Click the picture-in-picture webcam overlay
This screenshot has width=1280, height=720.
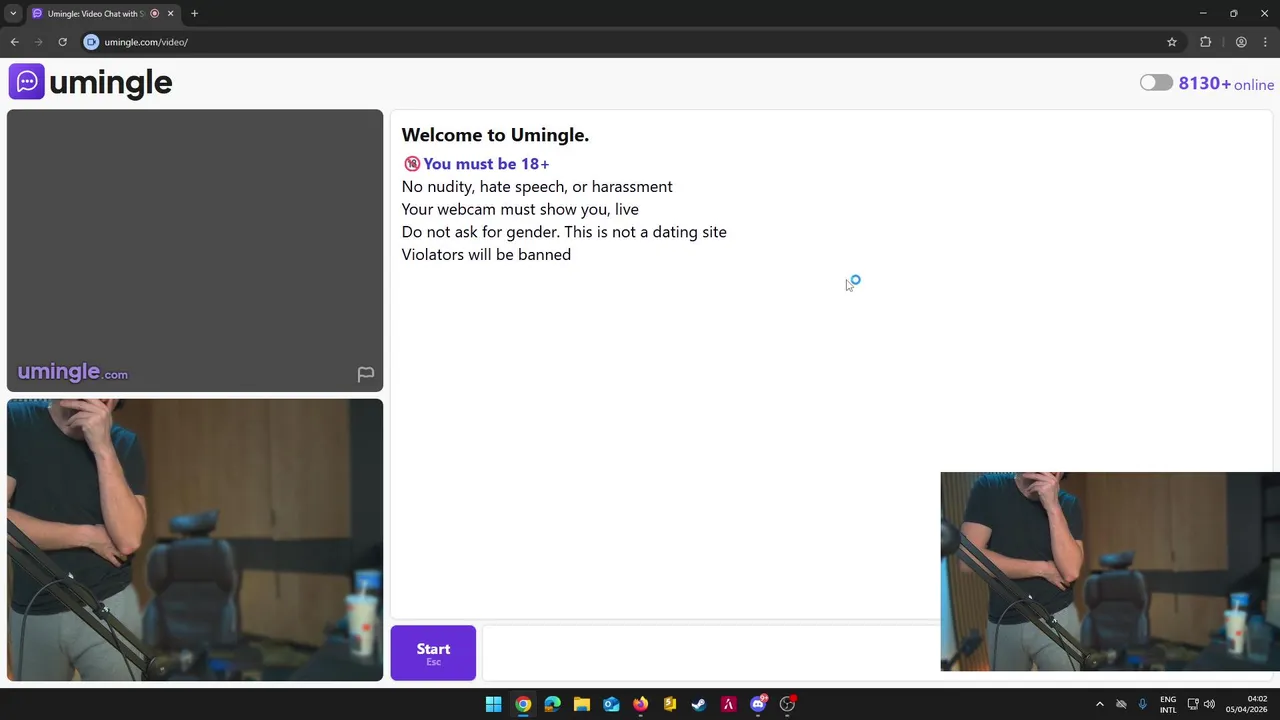click(1110, 572)
